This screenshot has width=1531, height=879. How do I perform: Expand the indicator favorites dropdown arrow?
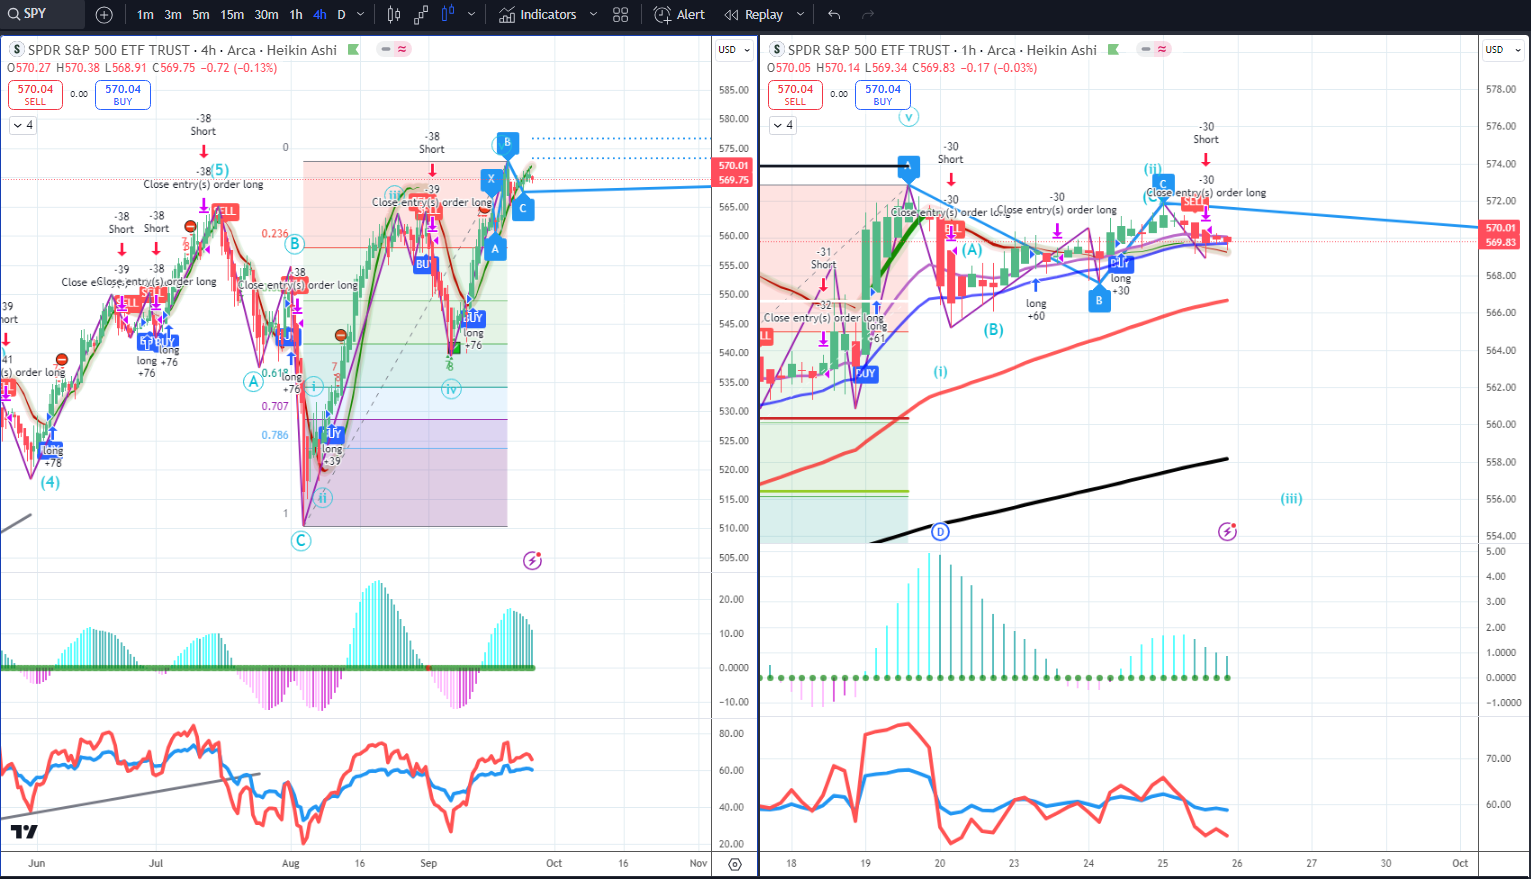tap(593, 15)
